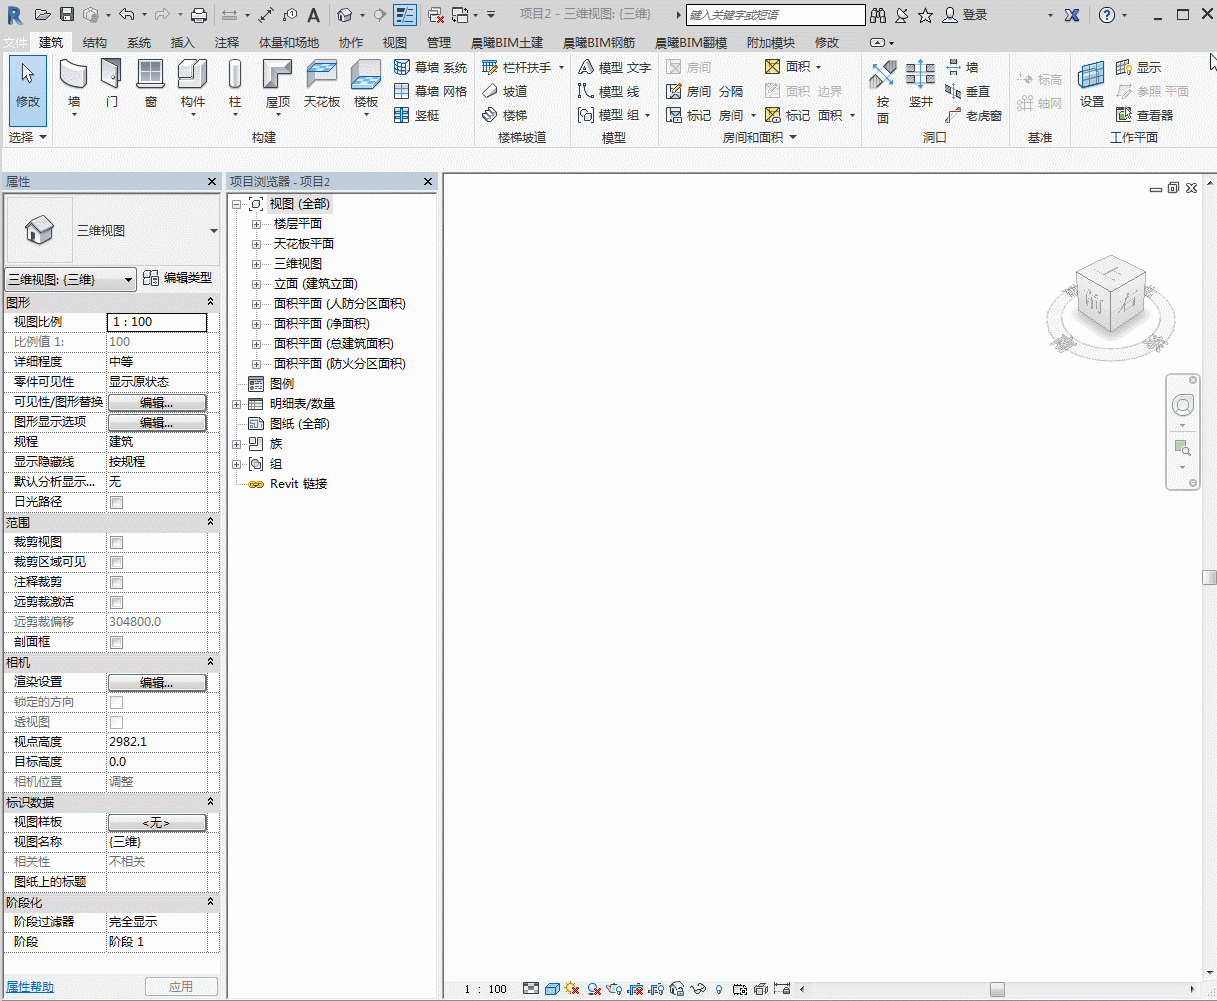The image size is (1217, 1001).
Task: Click the 竖井 shaft tool
Action: [x=920, y=83]
